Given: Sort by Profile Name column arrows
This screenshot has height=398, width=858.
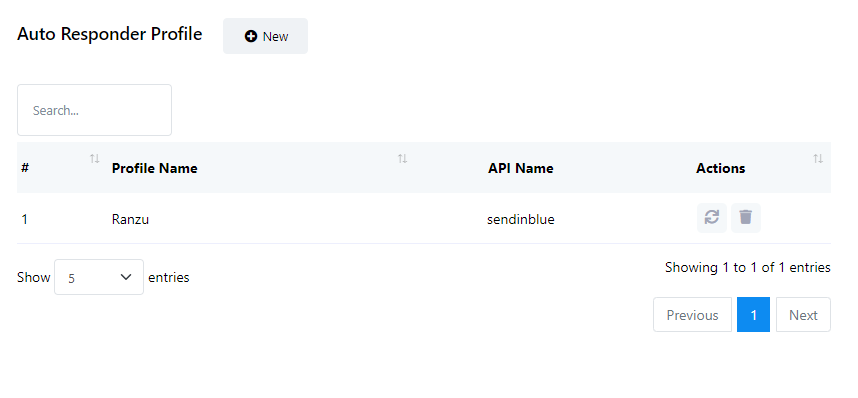Looking at the screenshot, I should [402, 159].
